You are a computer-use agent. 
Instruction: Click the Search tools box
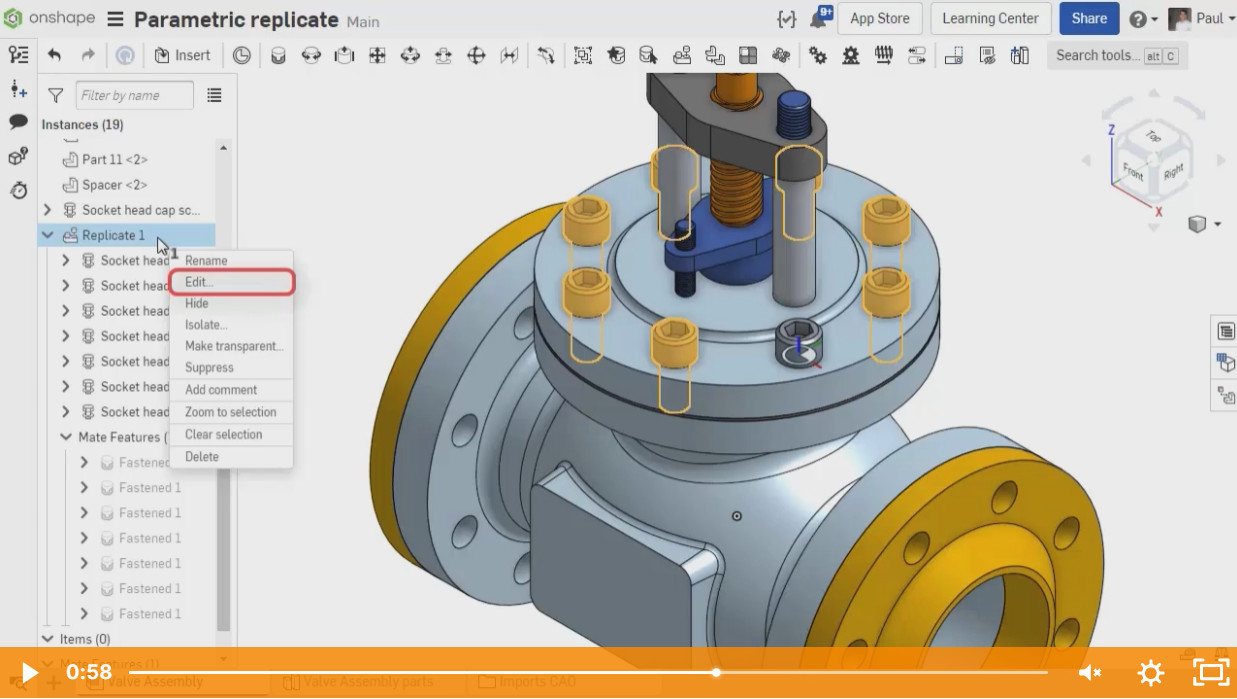click(1118, 56)
